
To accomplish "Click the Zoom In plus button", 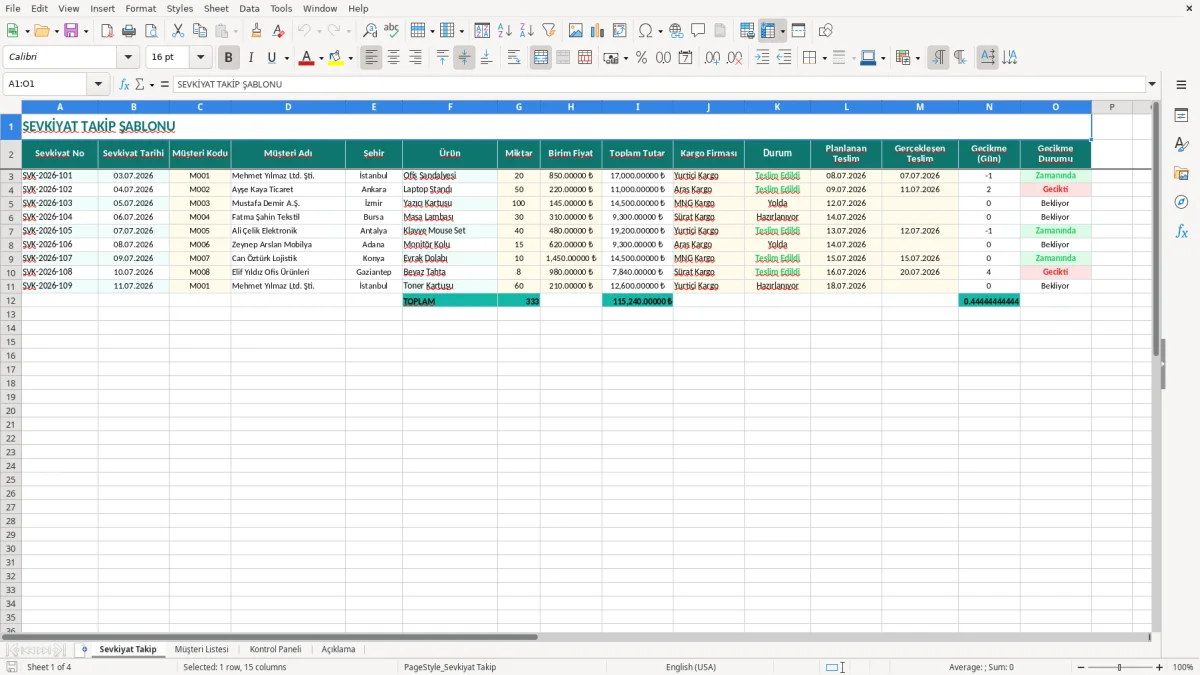I will [1160, 667].
